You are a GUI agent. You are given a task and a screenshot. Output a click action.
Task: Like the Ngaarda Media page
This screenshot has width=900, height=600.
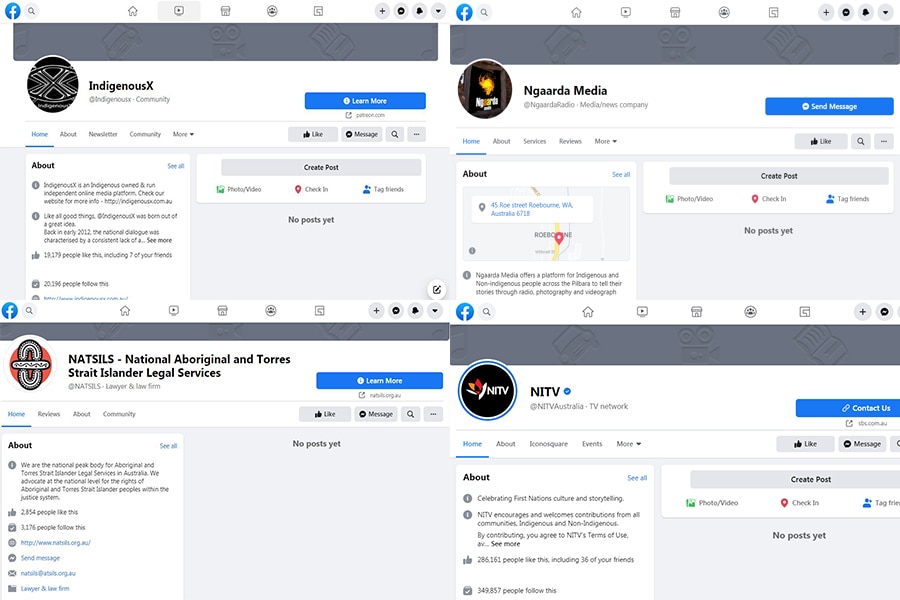click(820, 141)
